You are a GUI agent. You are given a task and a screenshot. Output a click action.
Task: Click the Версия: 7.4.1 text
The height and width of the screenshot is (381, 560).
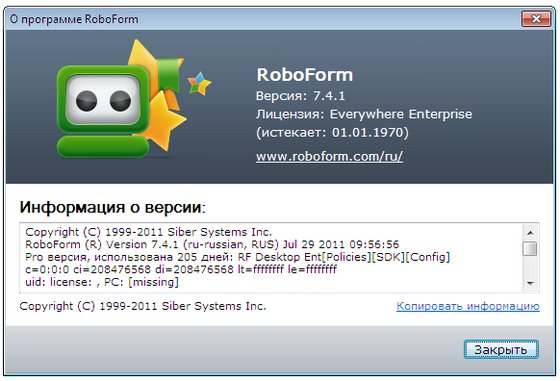(x=300, y=96)
